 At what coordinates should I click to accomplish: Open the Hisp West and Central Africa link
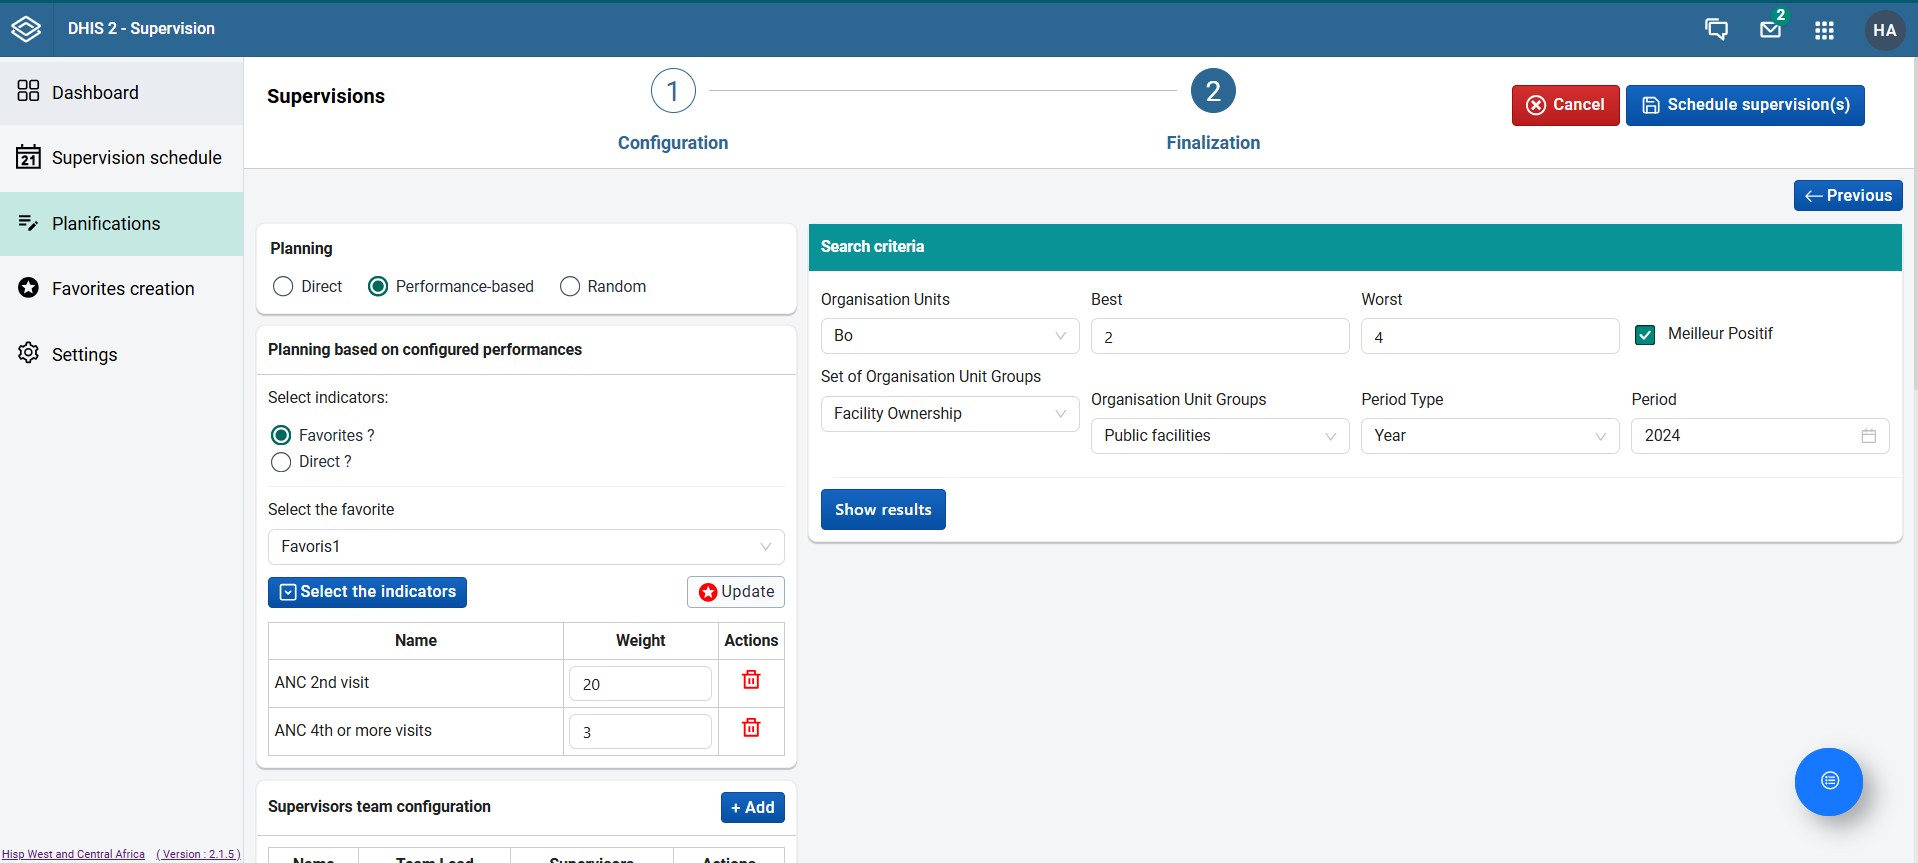tap(73, 854)
